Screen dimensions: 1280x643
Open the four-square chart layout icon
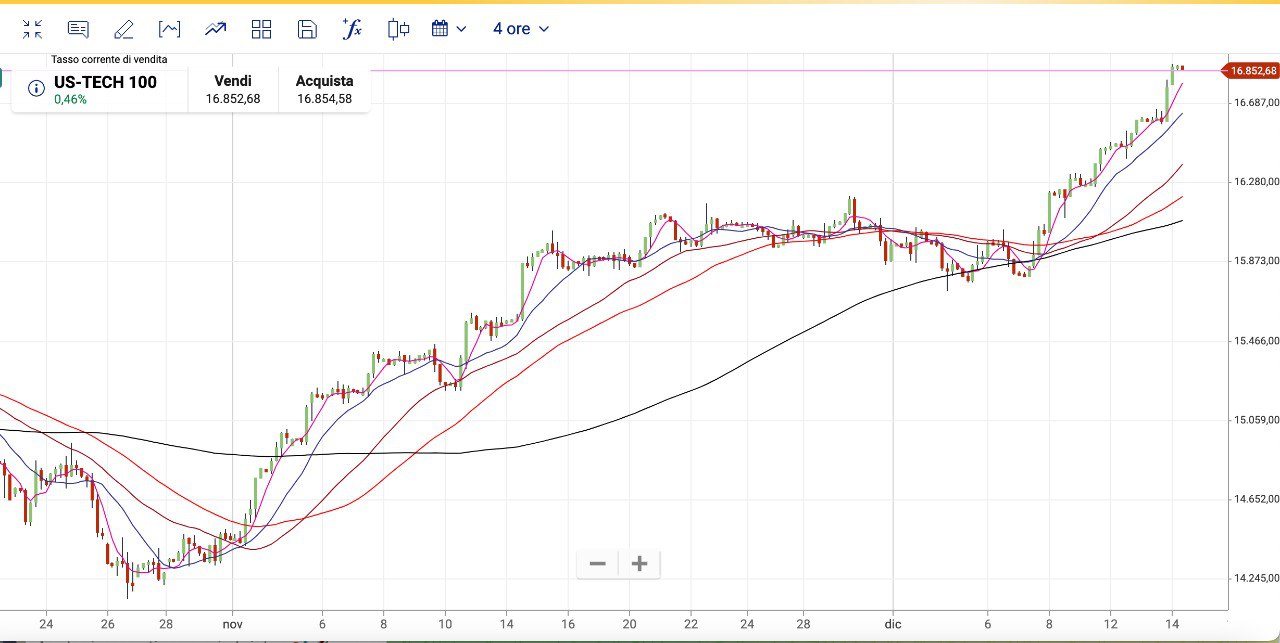(261, 29)
